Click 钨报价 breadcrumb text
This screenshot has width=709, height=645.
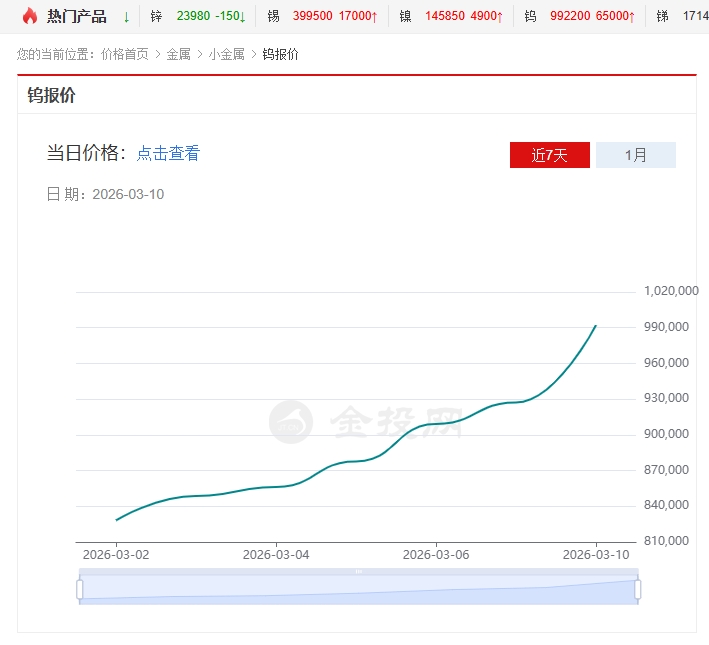[280, 54]
